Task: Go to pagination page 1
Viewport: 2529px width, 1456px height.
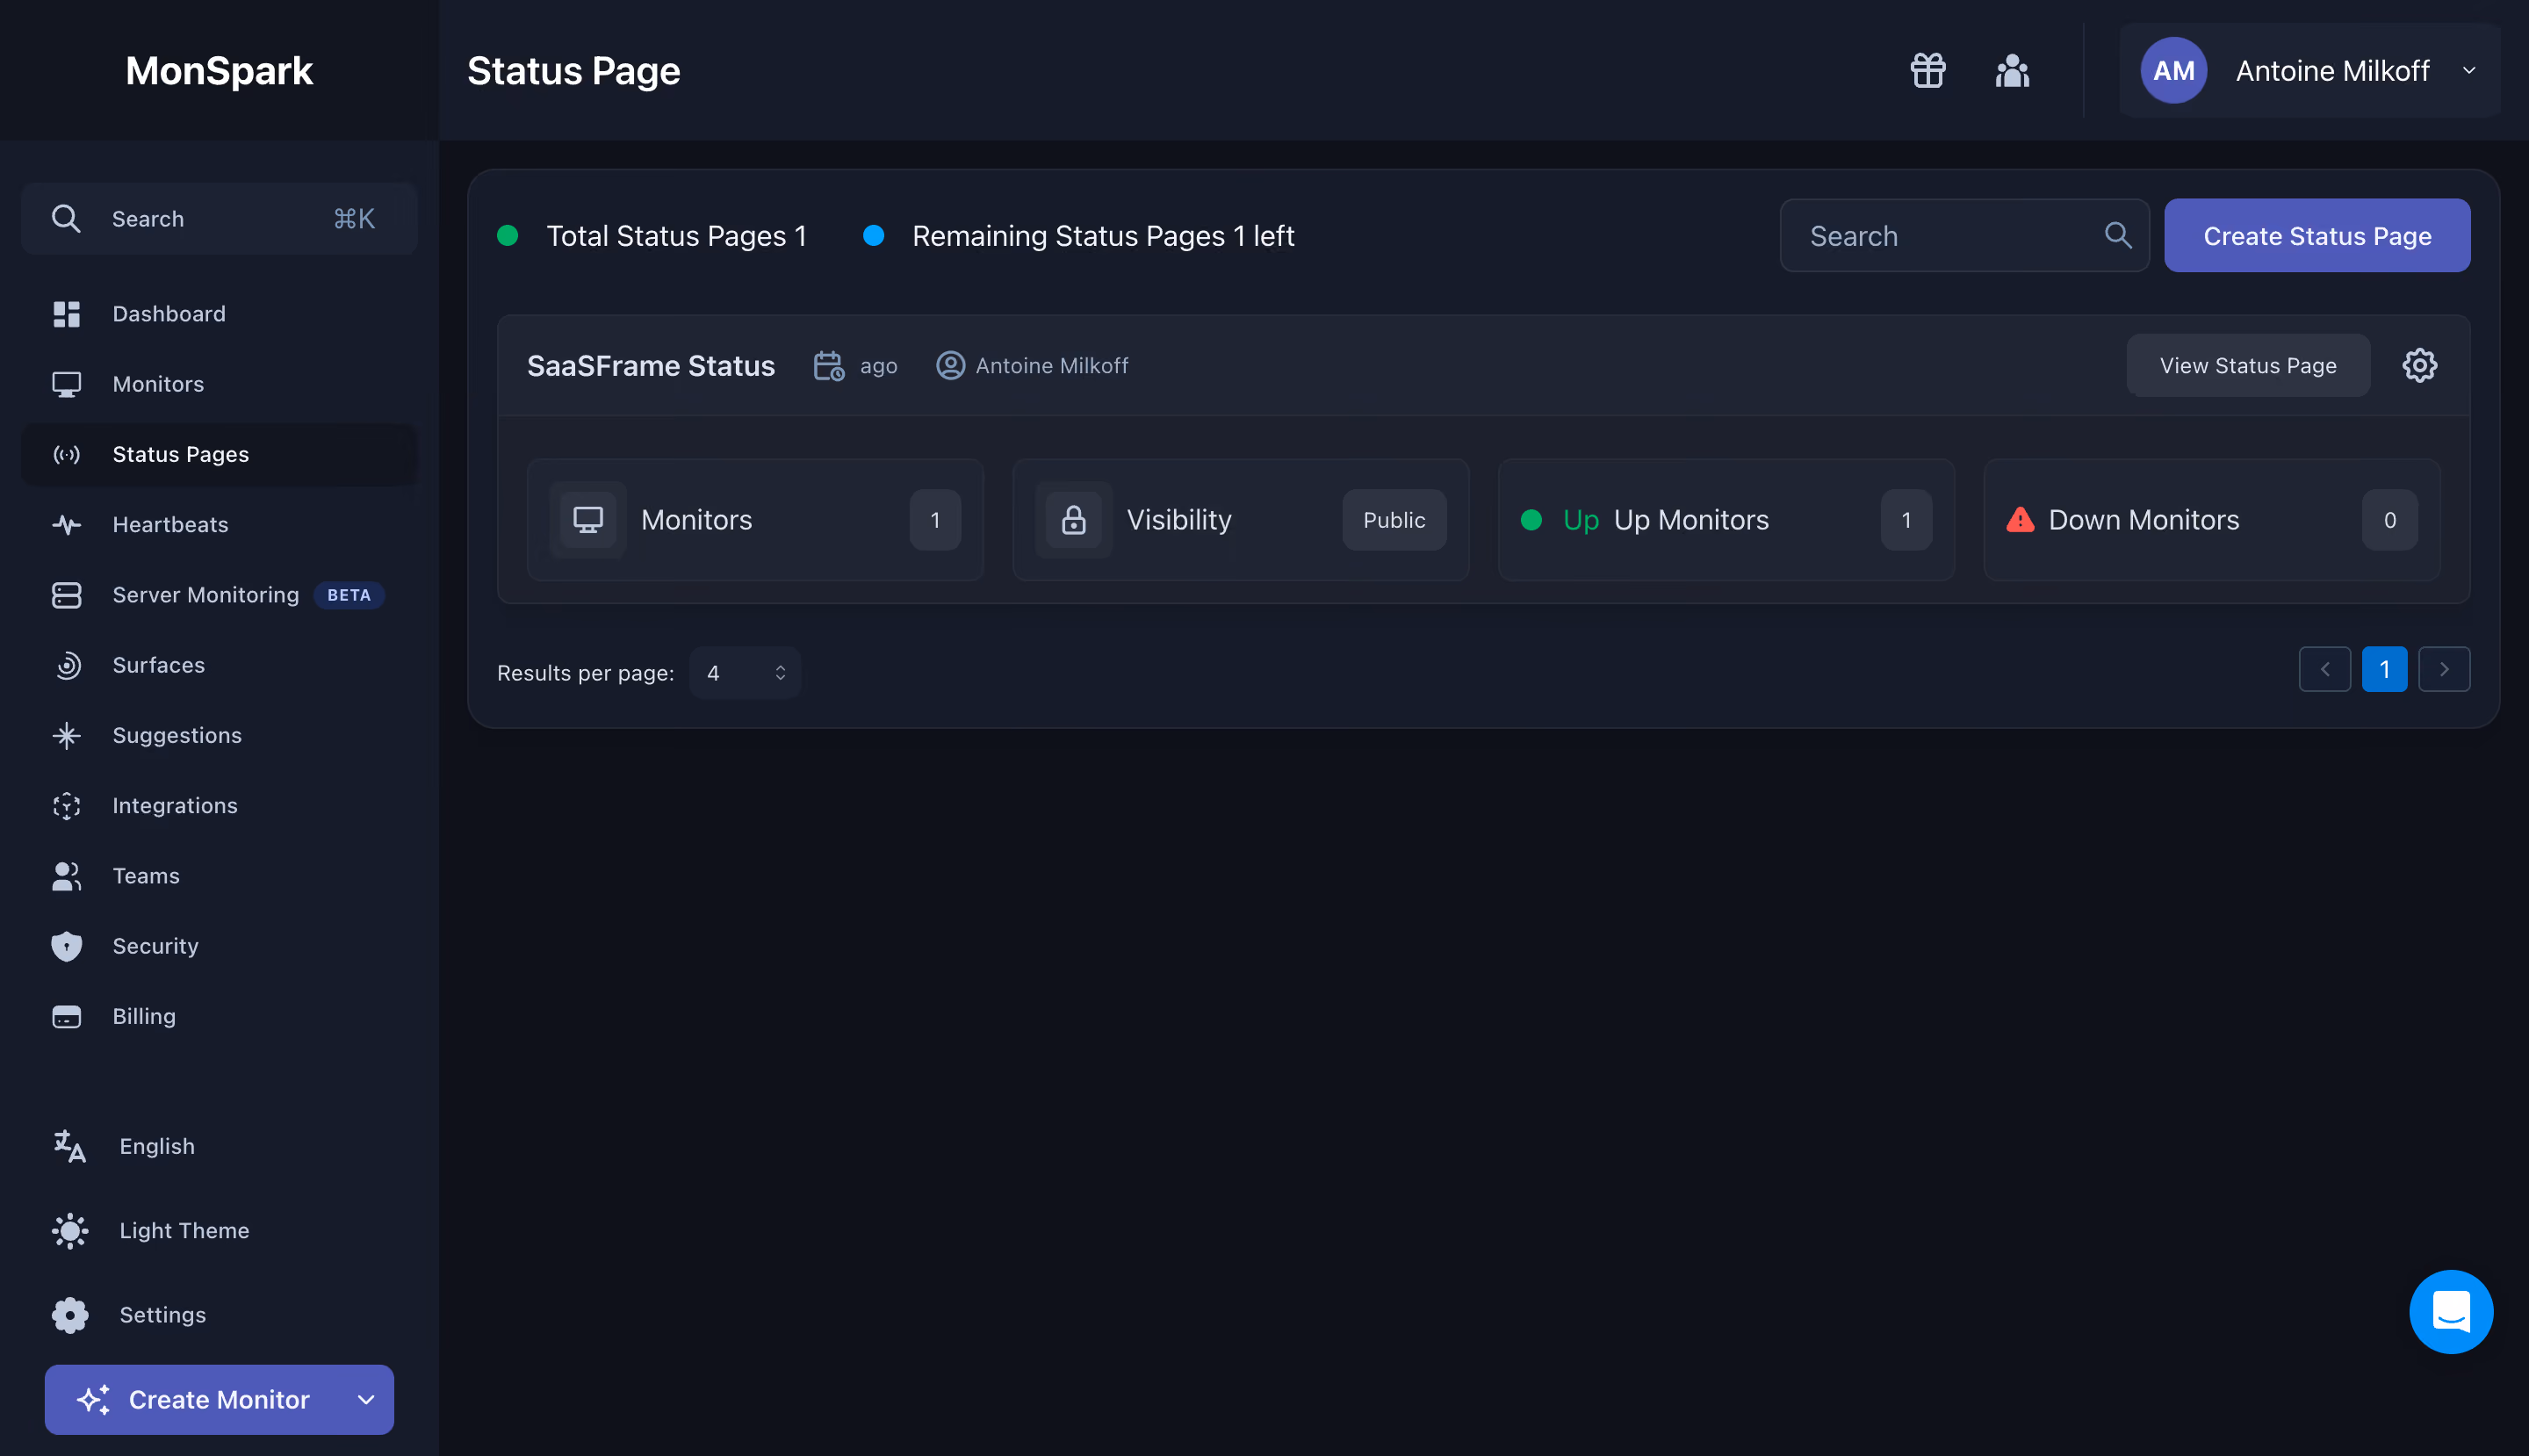Action: coord(2384,669)
